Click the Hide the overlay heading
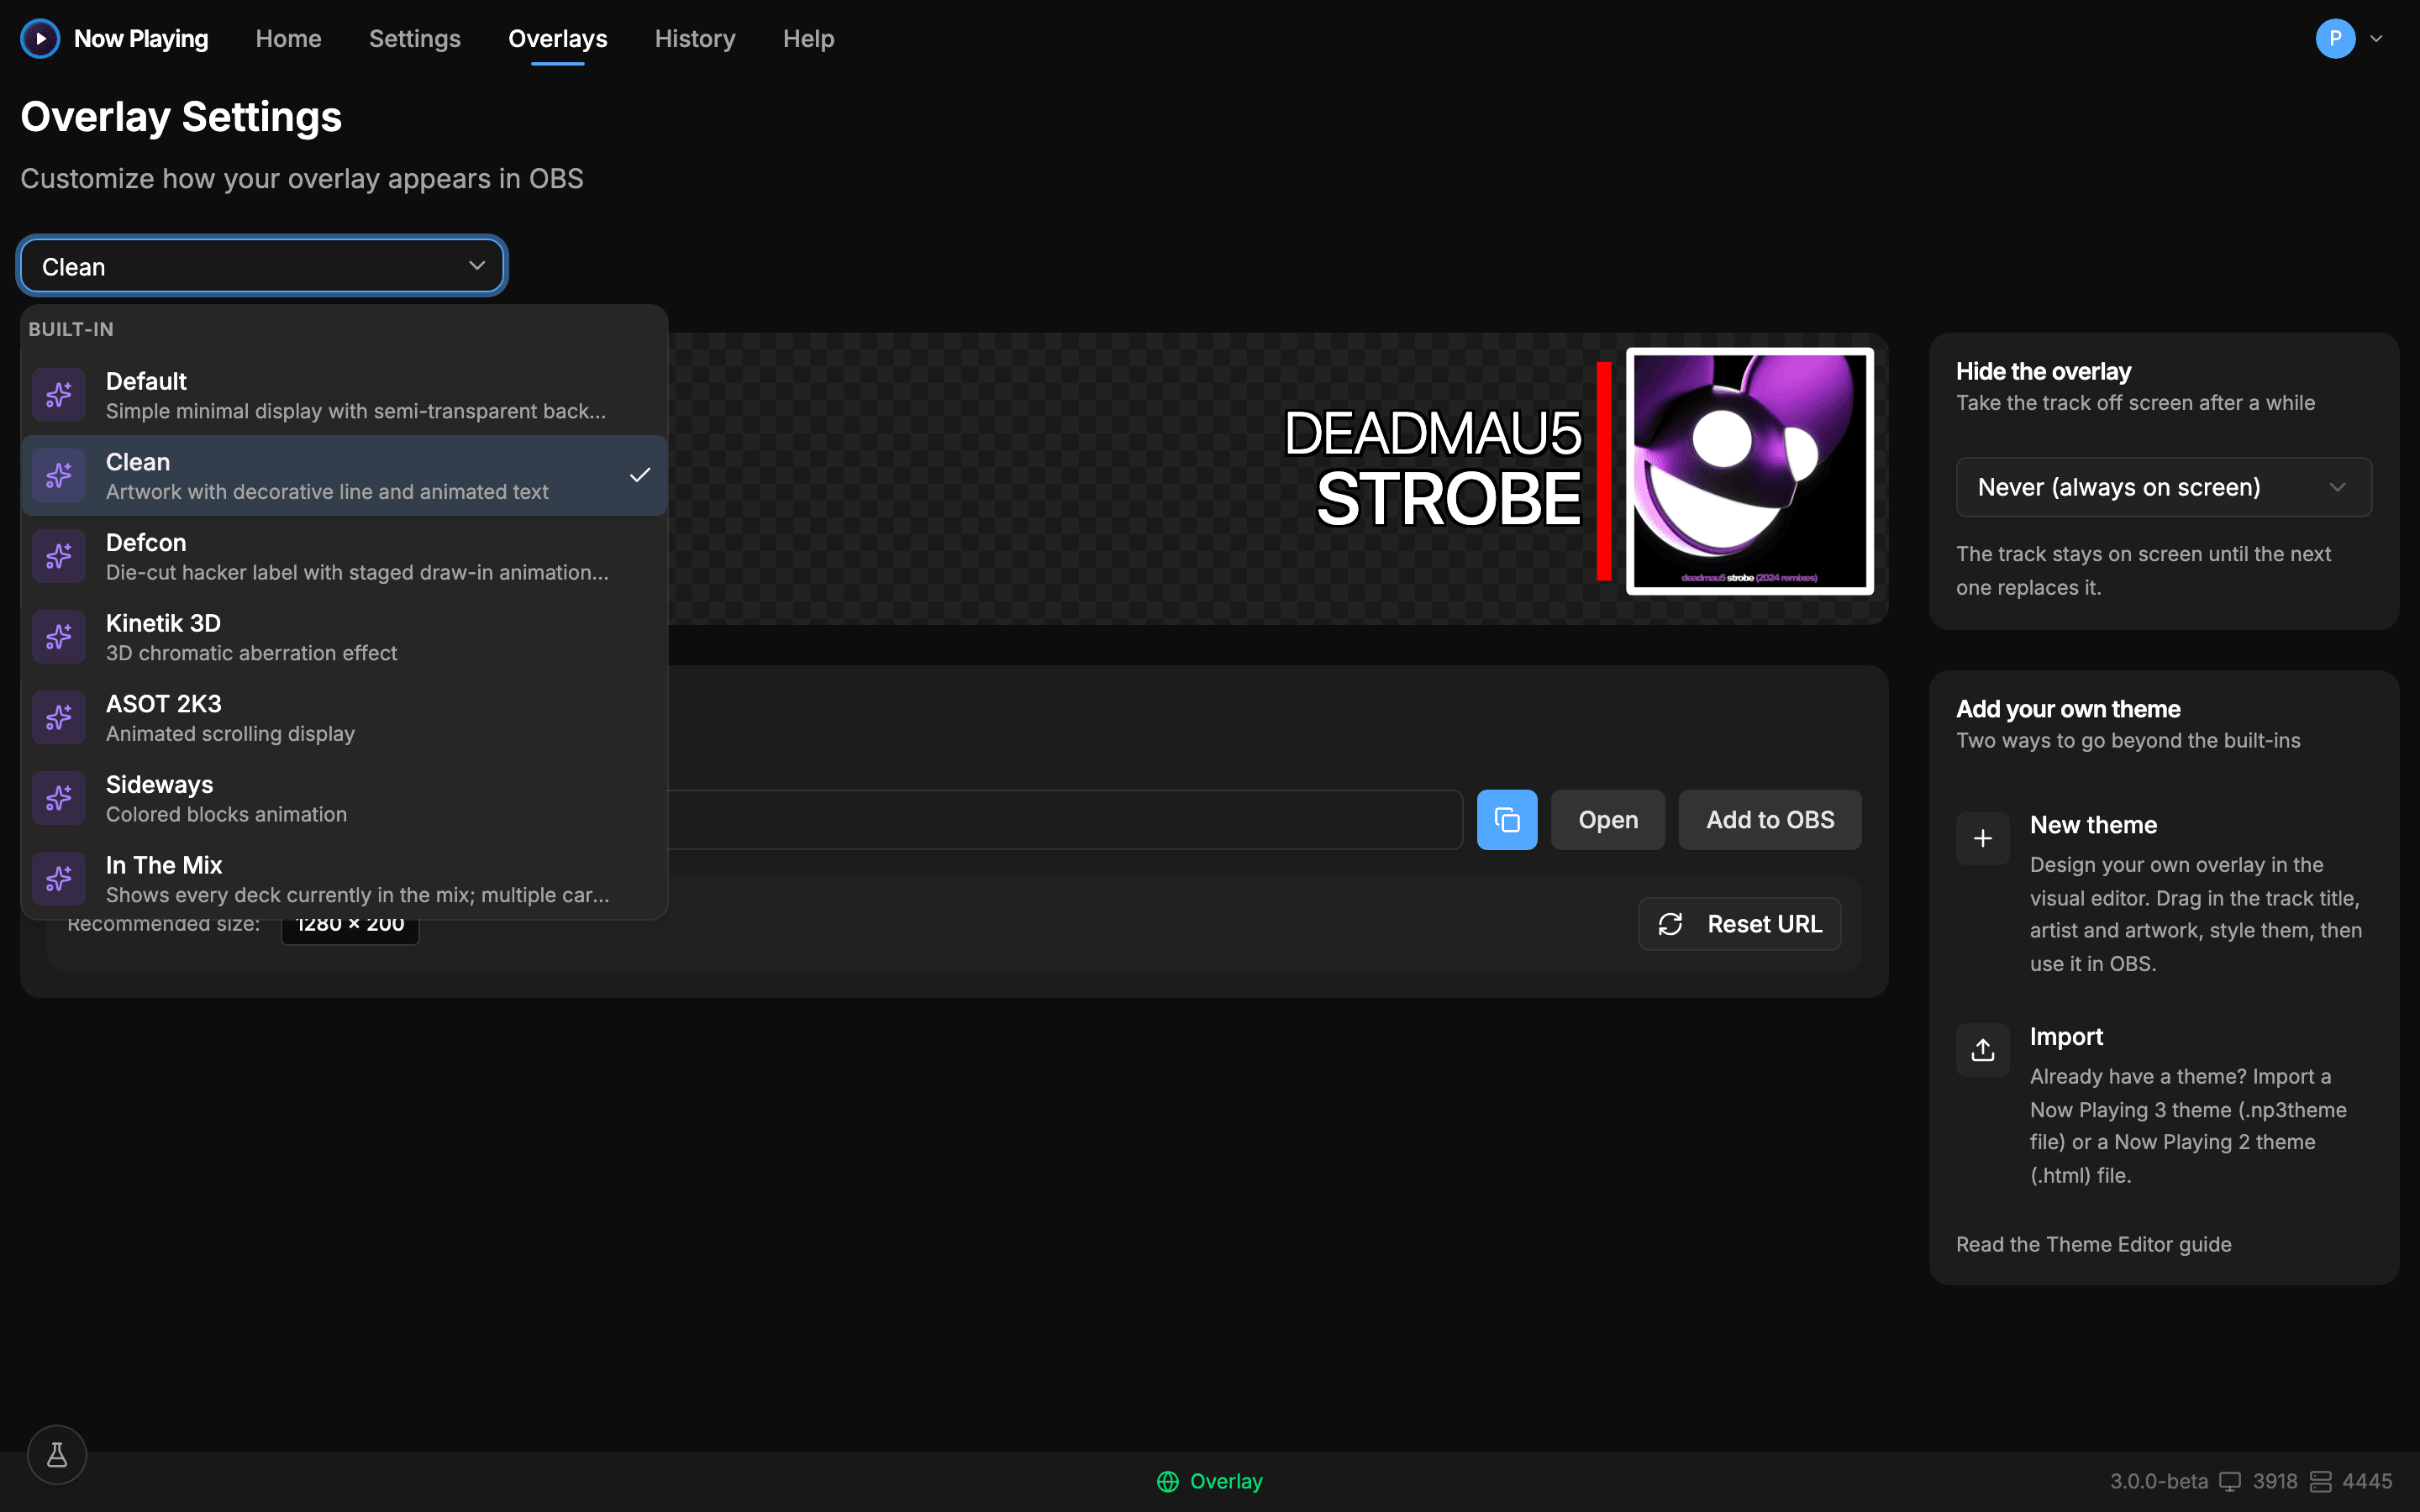This screenshot has height=1512, width=2420. pos(2044,371)
